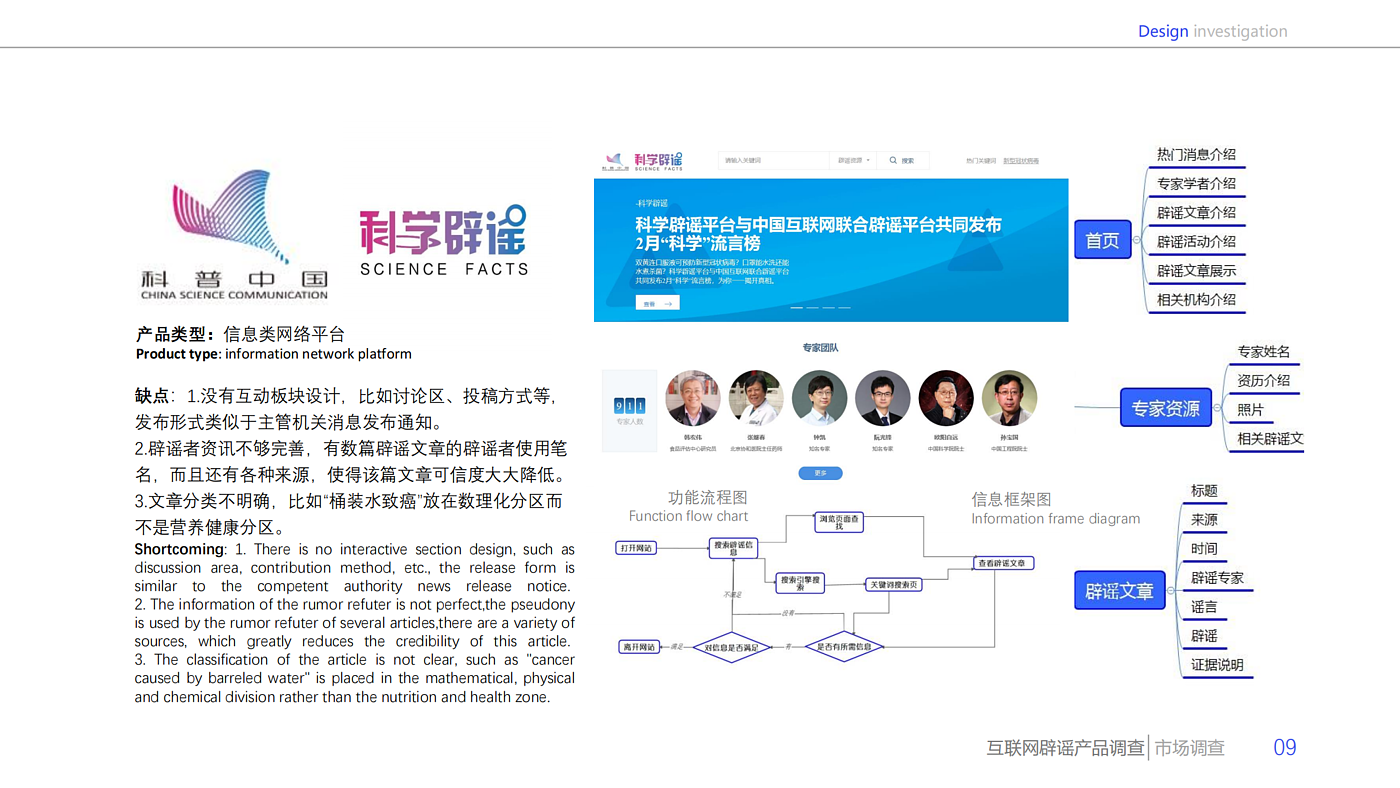This screenshot has width=1400, height=788.
Task: Select the blue 辟谣文章 mind map node
Action: [x=1119, y=591]
